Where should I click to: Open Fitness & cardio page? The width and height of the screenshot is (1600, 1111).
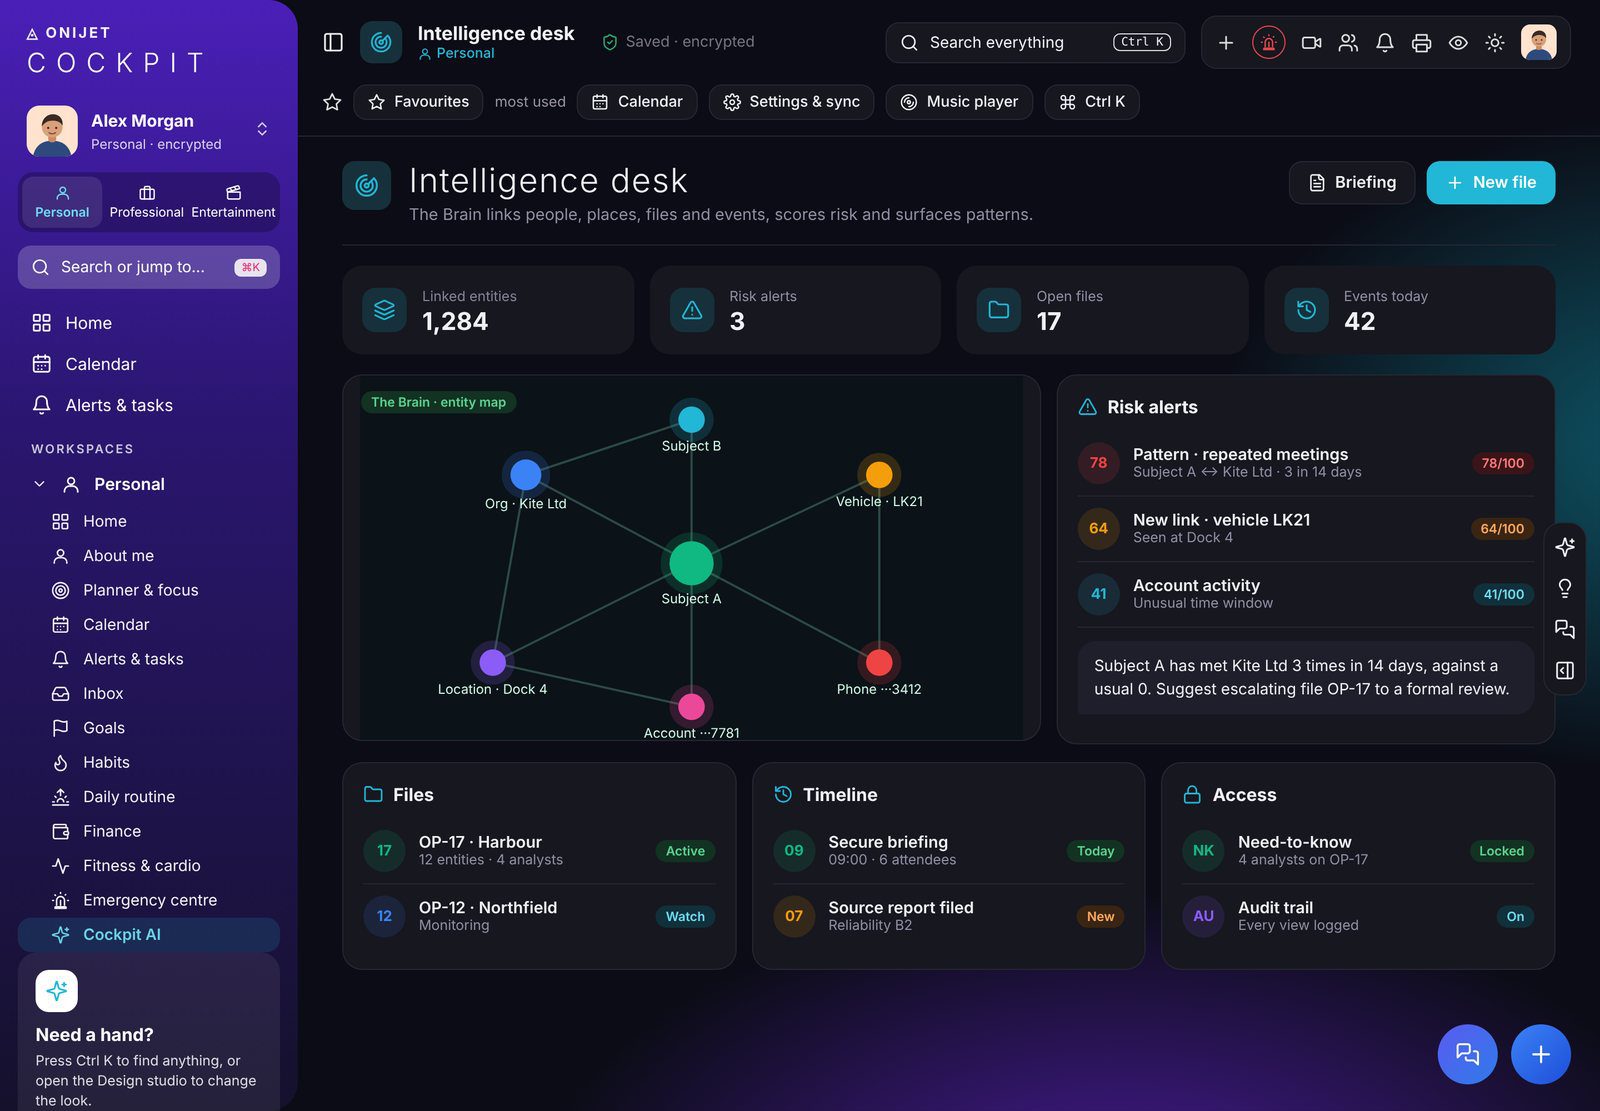tap(149, 866)
